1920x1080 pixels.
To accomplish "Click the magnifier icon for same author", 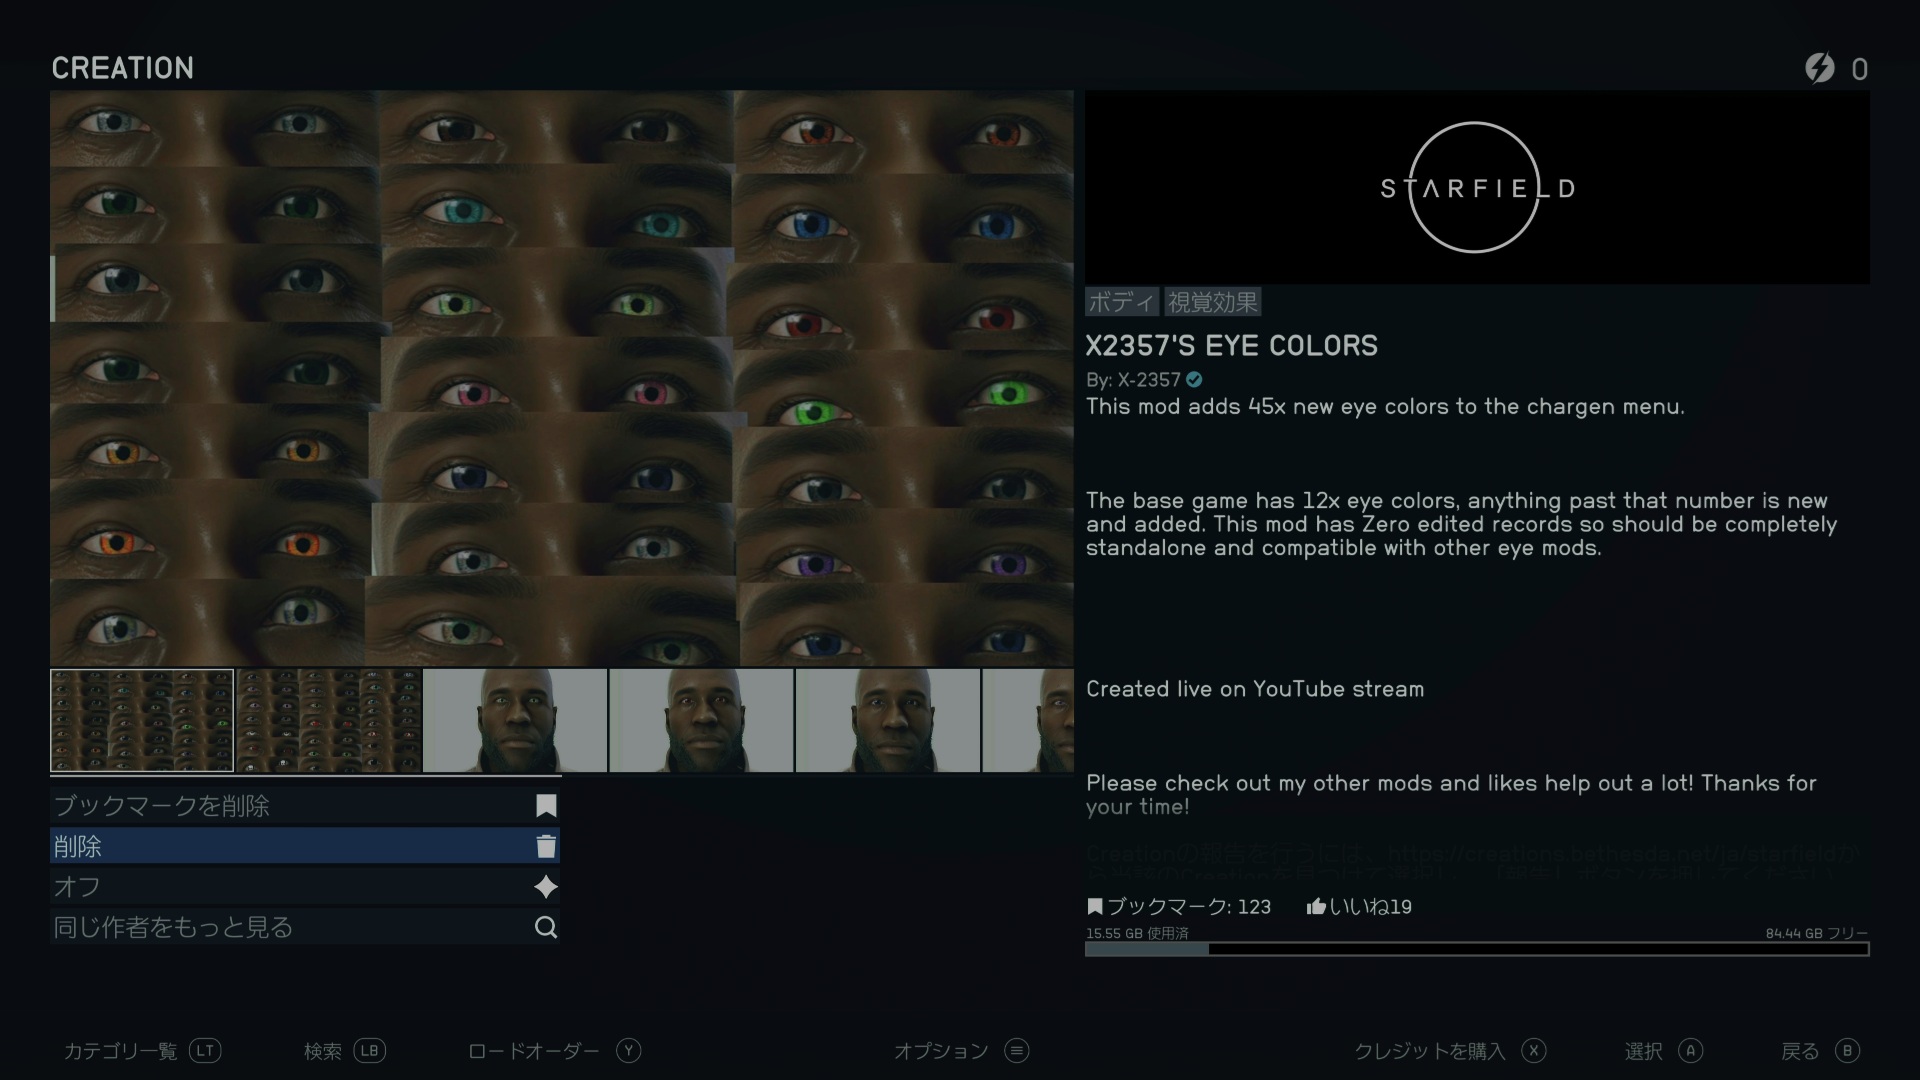I will coord(546,928).
